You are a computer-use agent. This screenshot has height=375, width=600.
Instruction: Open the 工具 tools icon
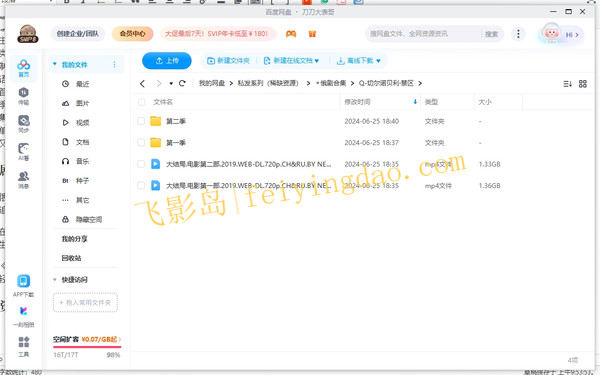point(24,346)
